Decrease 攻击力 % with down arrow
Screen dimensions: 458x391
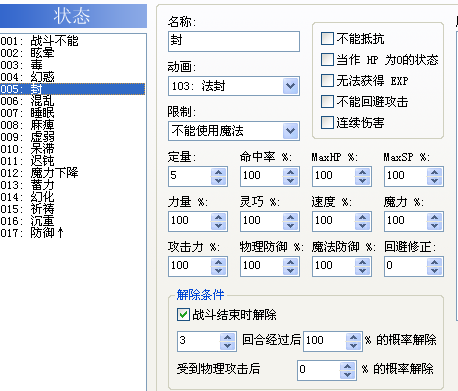point(219,271)
